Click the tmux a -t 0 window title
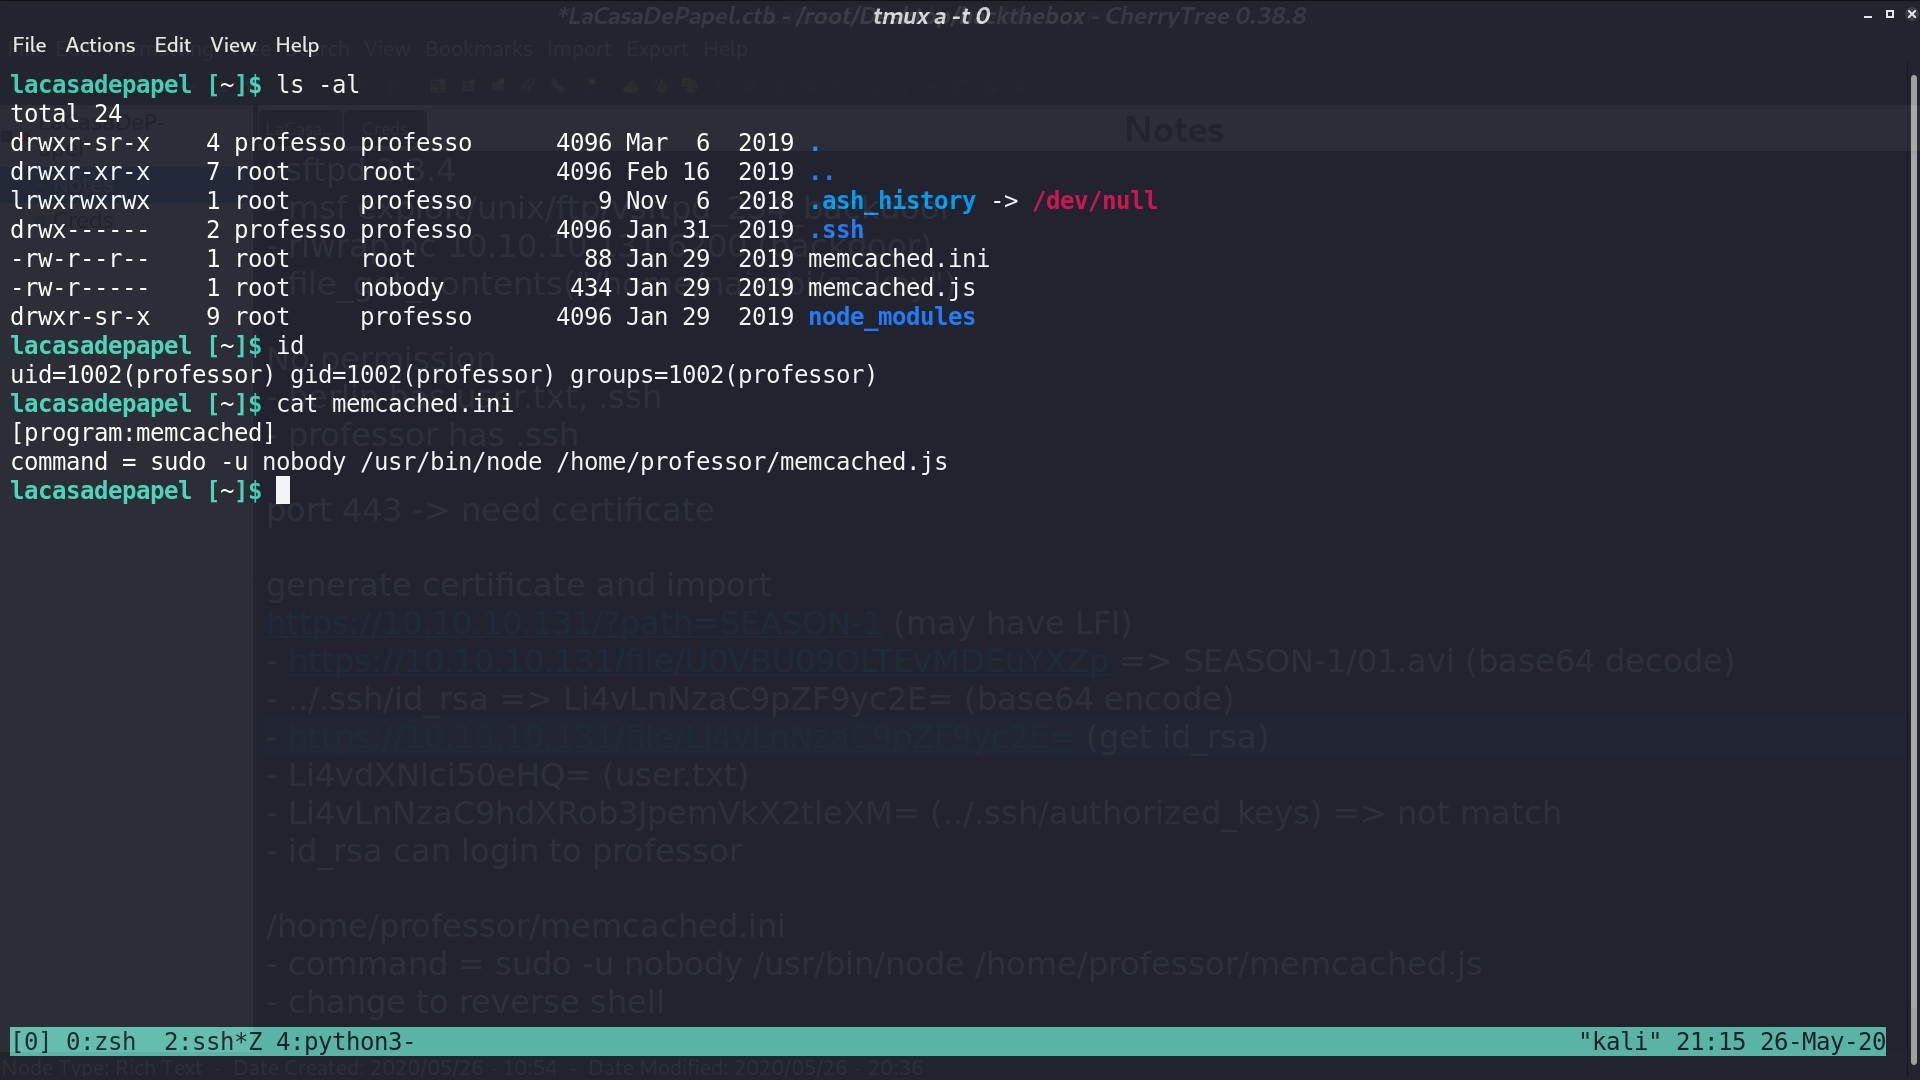The height and width of the screenshot is (1080, 1920). 931,16
